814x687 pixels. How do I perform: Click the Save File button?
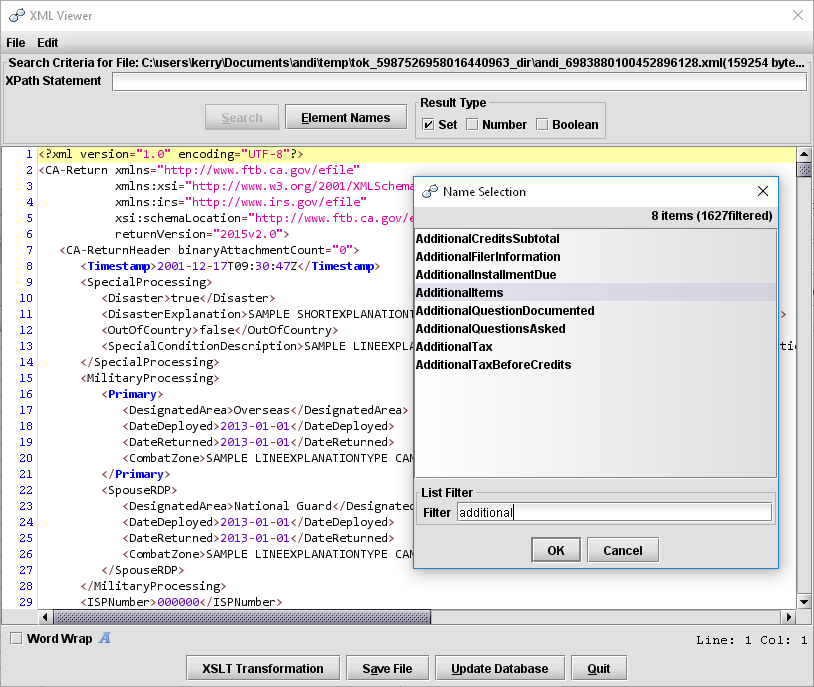[x=387, y=668]
